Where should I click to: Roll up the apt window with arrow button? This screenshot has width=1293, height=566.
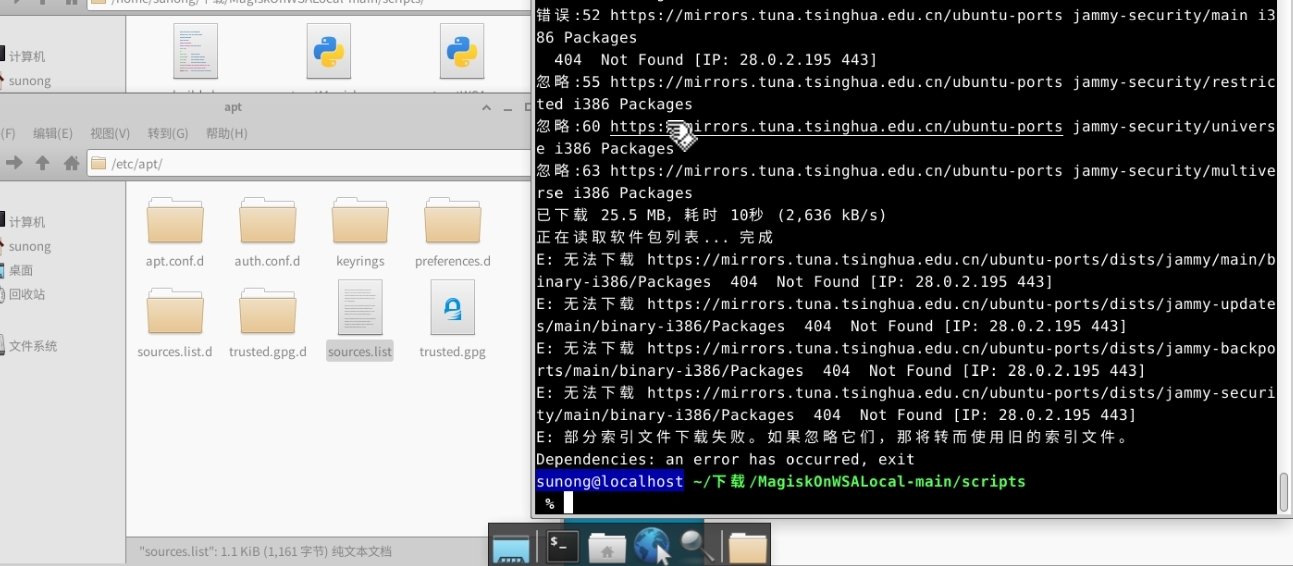486,107
